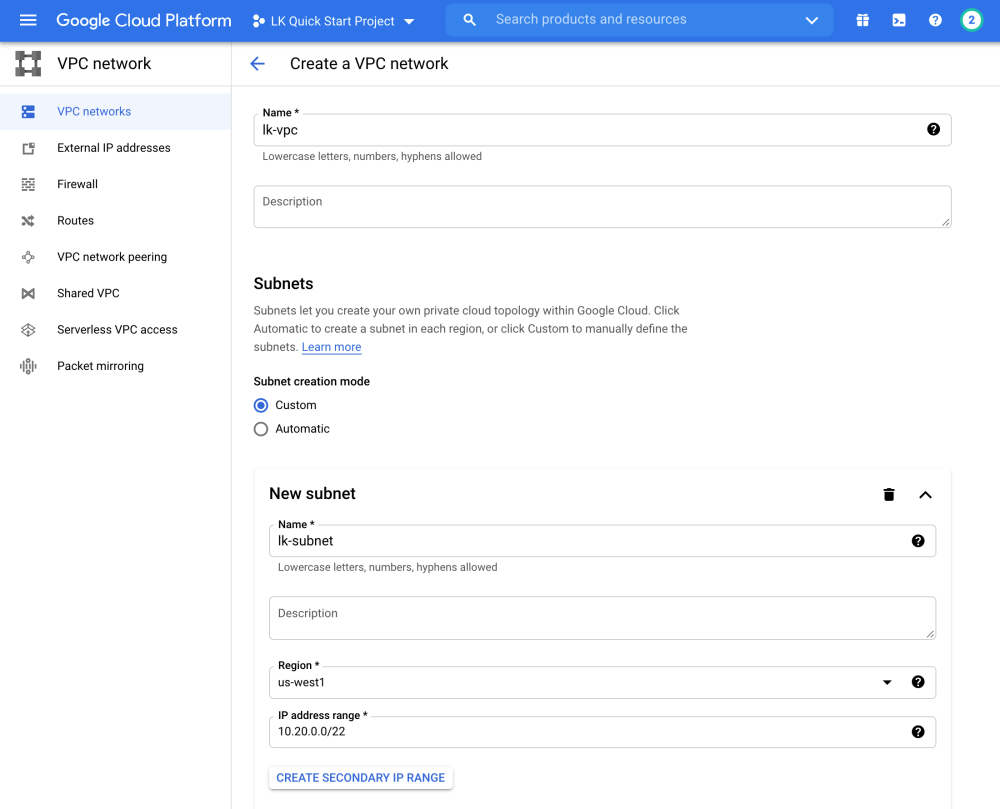Expand the search bar dropdown arrow

[811, 20]
